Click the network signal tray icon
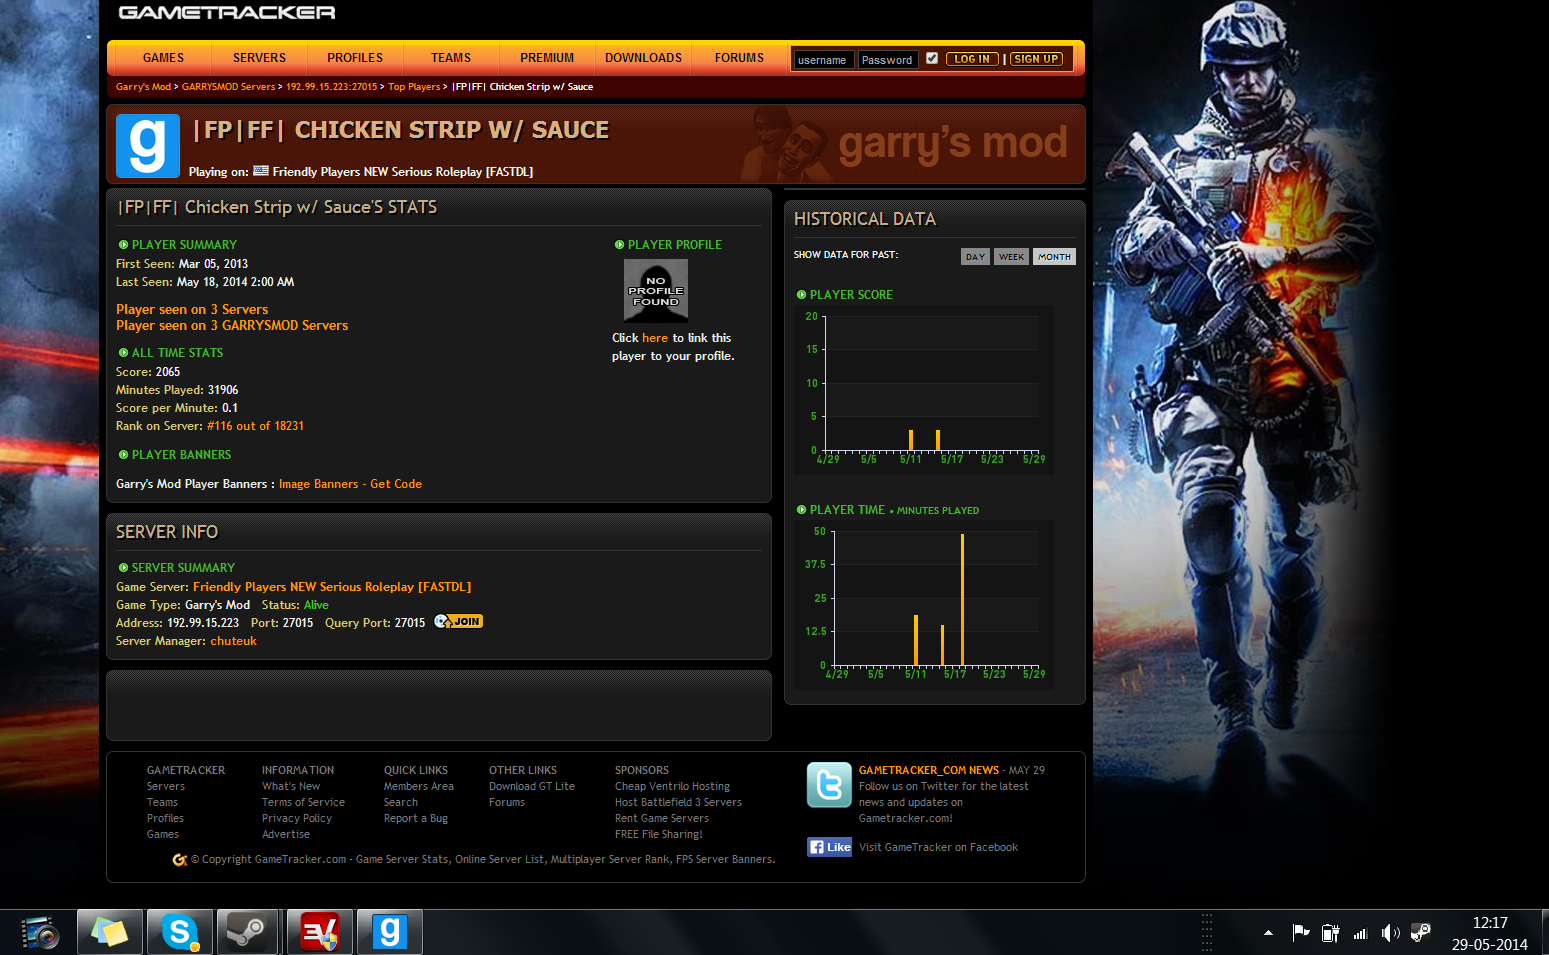 tap(1360, 933)
